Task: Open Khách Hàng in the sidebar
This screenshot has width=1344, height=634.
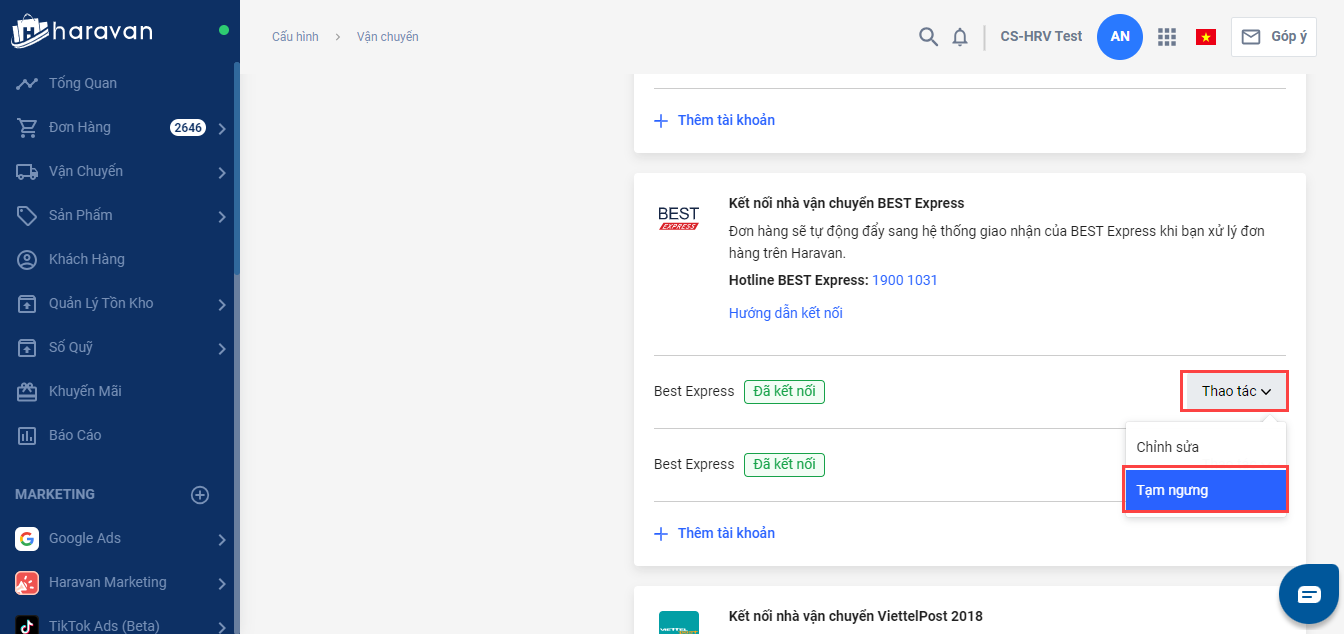Action: click(x=87, y=259)
